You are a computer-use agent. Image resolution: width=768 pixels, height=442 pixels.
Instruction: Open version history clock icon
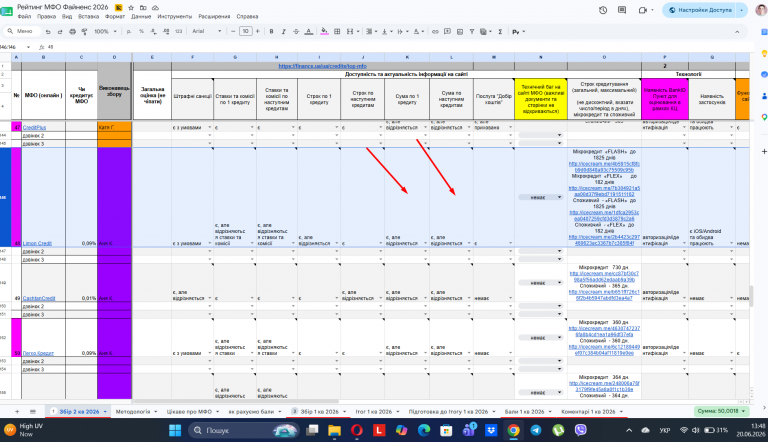tap(603, 10)
